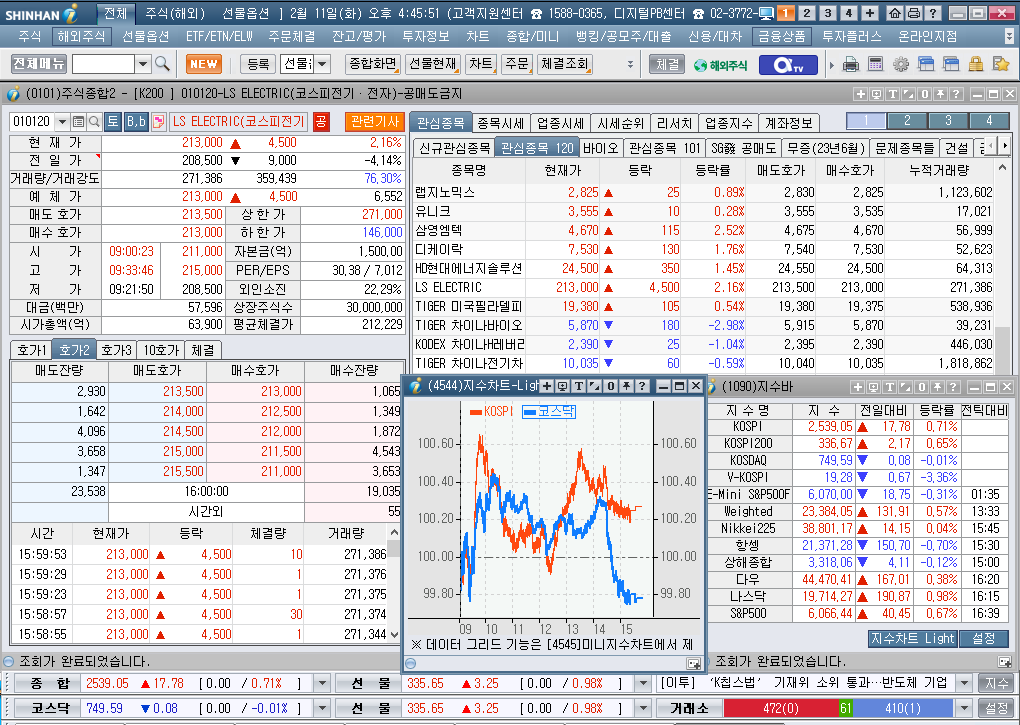This screenshot has height=725, width=1020.
Task: Click the magnifier search icon next to menu box
Action: (x=162, y=64)
